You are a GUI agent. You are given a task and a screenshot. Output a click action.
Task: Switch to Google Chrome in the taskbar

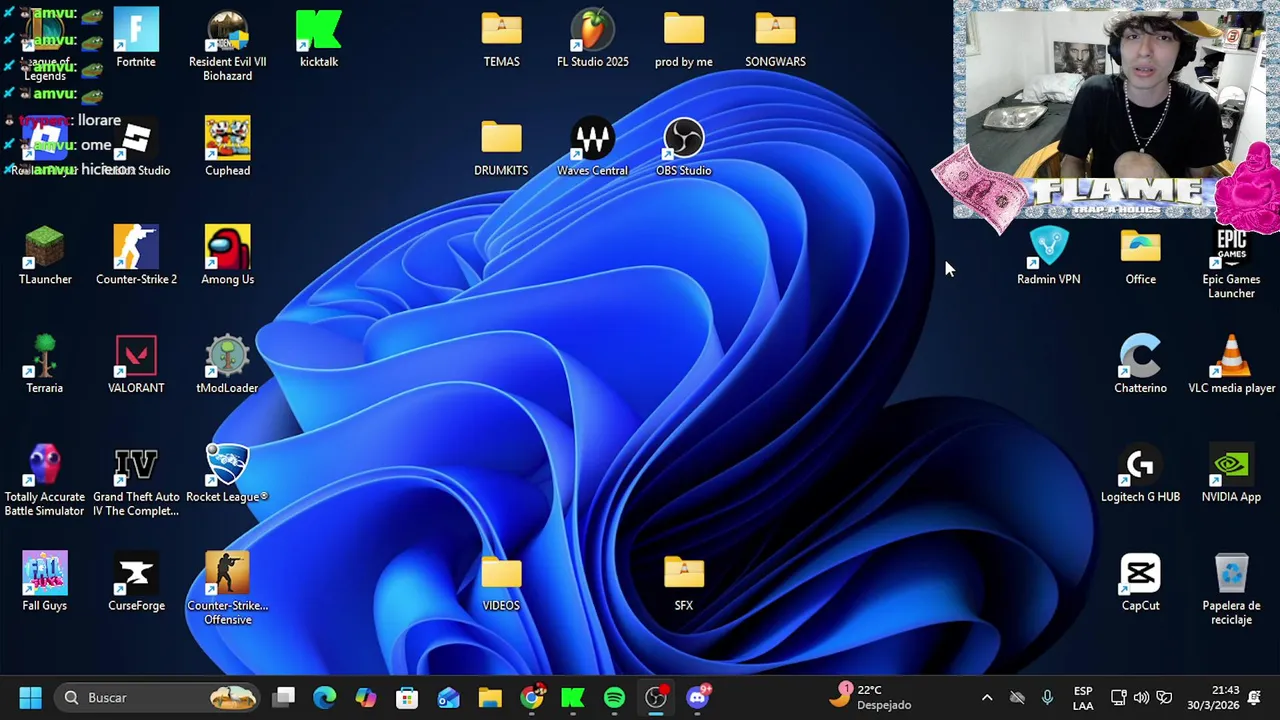coord(532,697)
